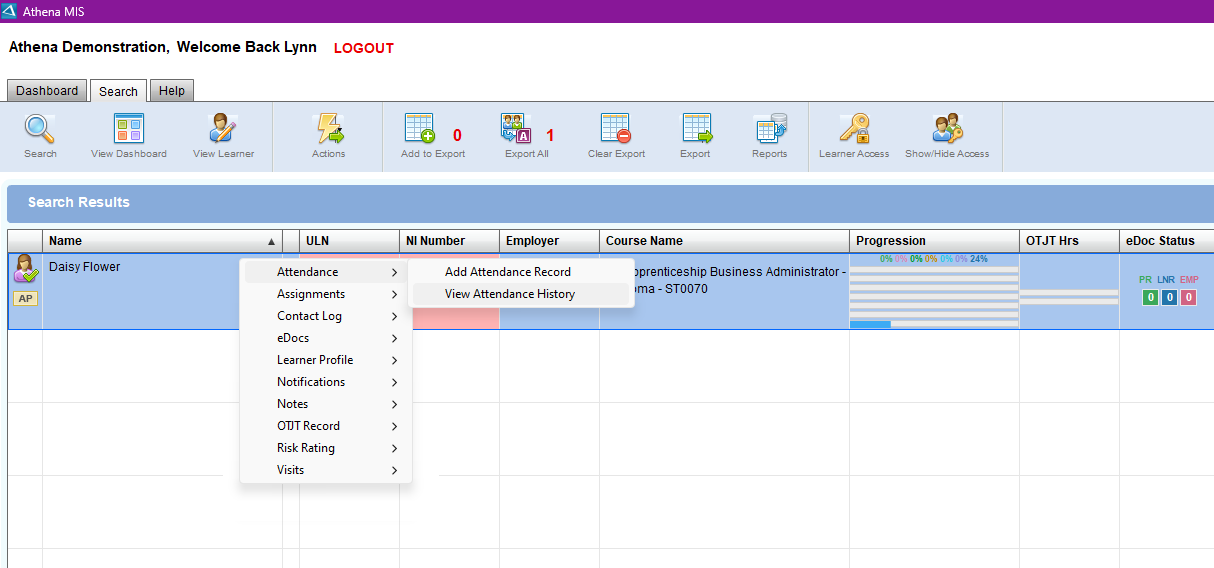Click the Daisy Flower name cell

tap(162, 291)
